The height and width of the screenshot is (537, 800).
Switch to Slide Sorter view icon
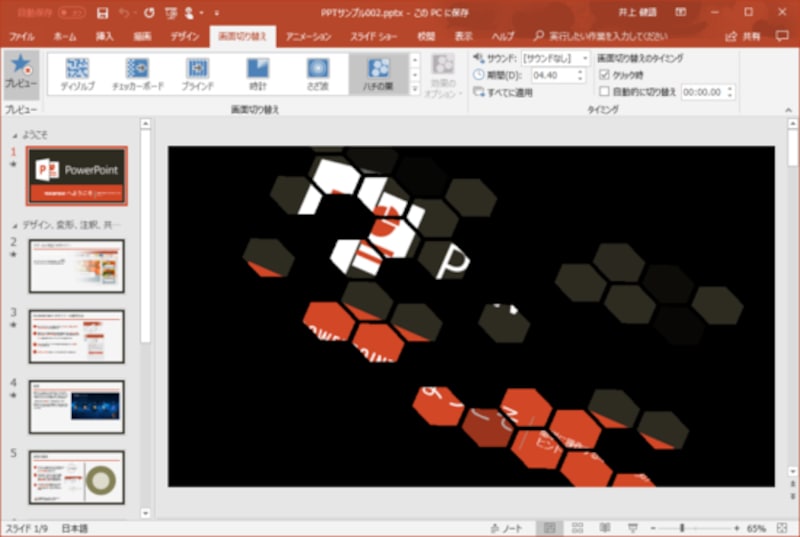[577, 528]
